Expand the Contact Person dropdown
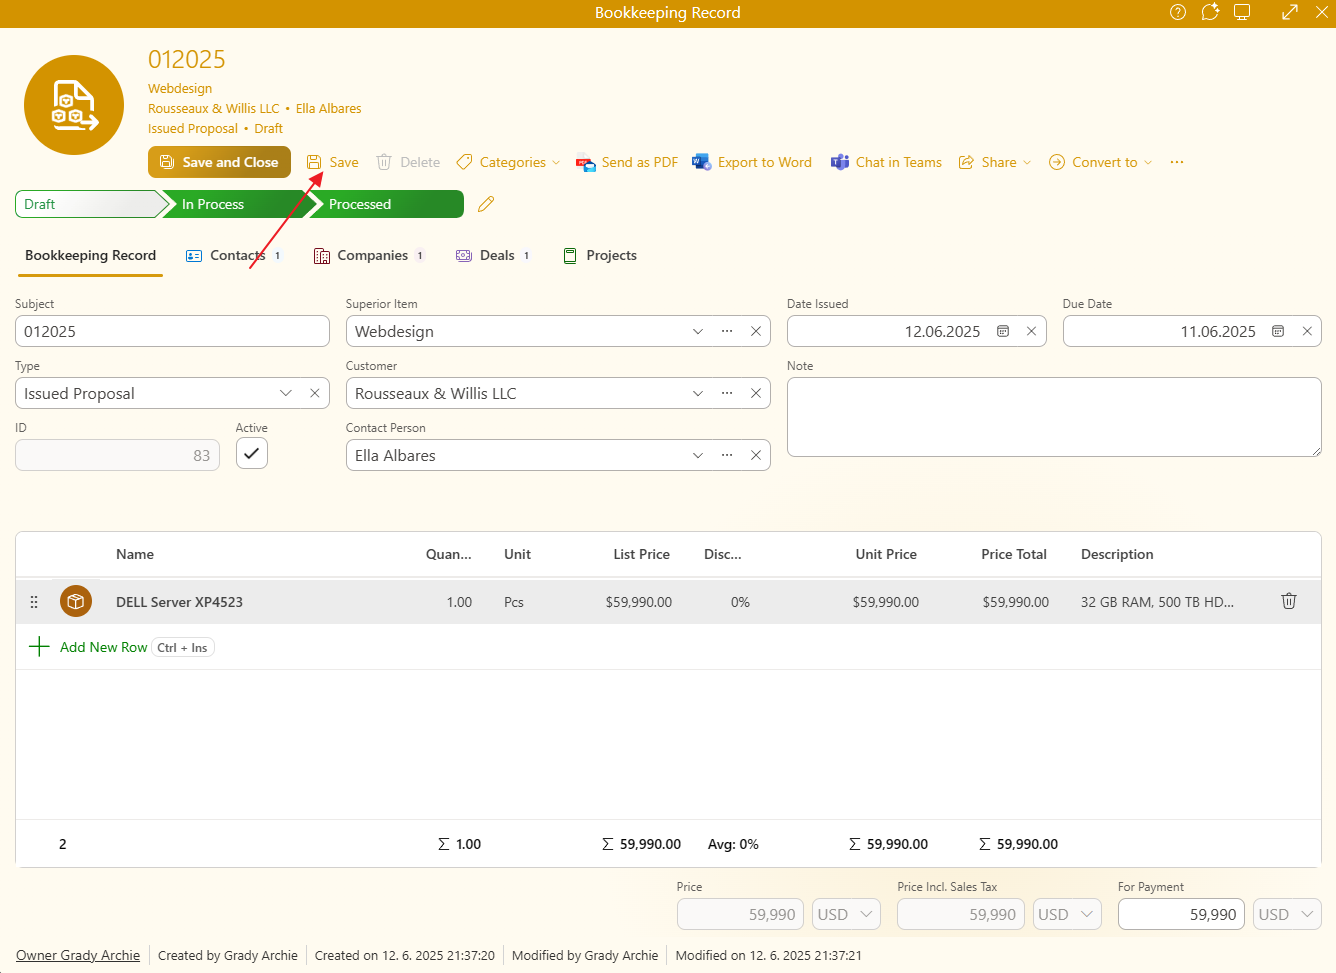The width and height of the screenshot is (1336, 973). (698, 455)
